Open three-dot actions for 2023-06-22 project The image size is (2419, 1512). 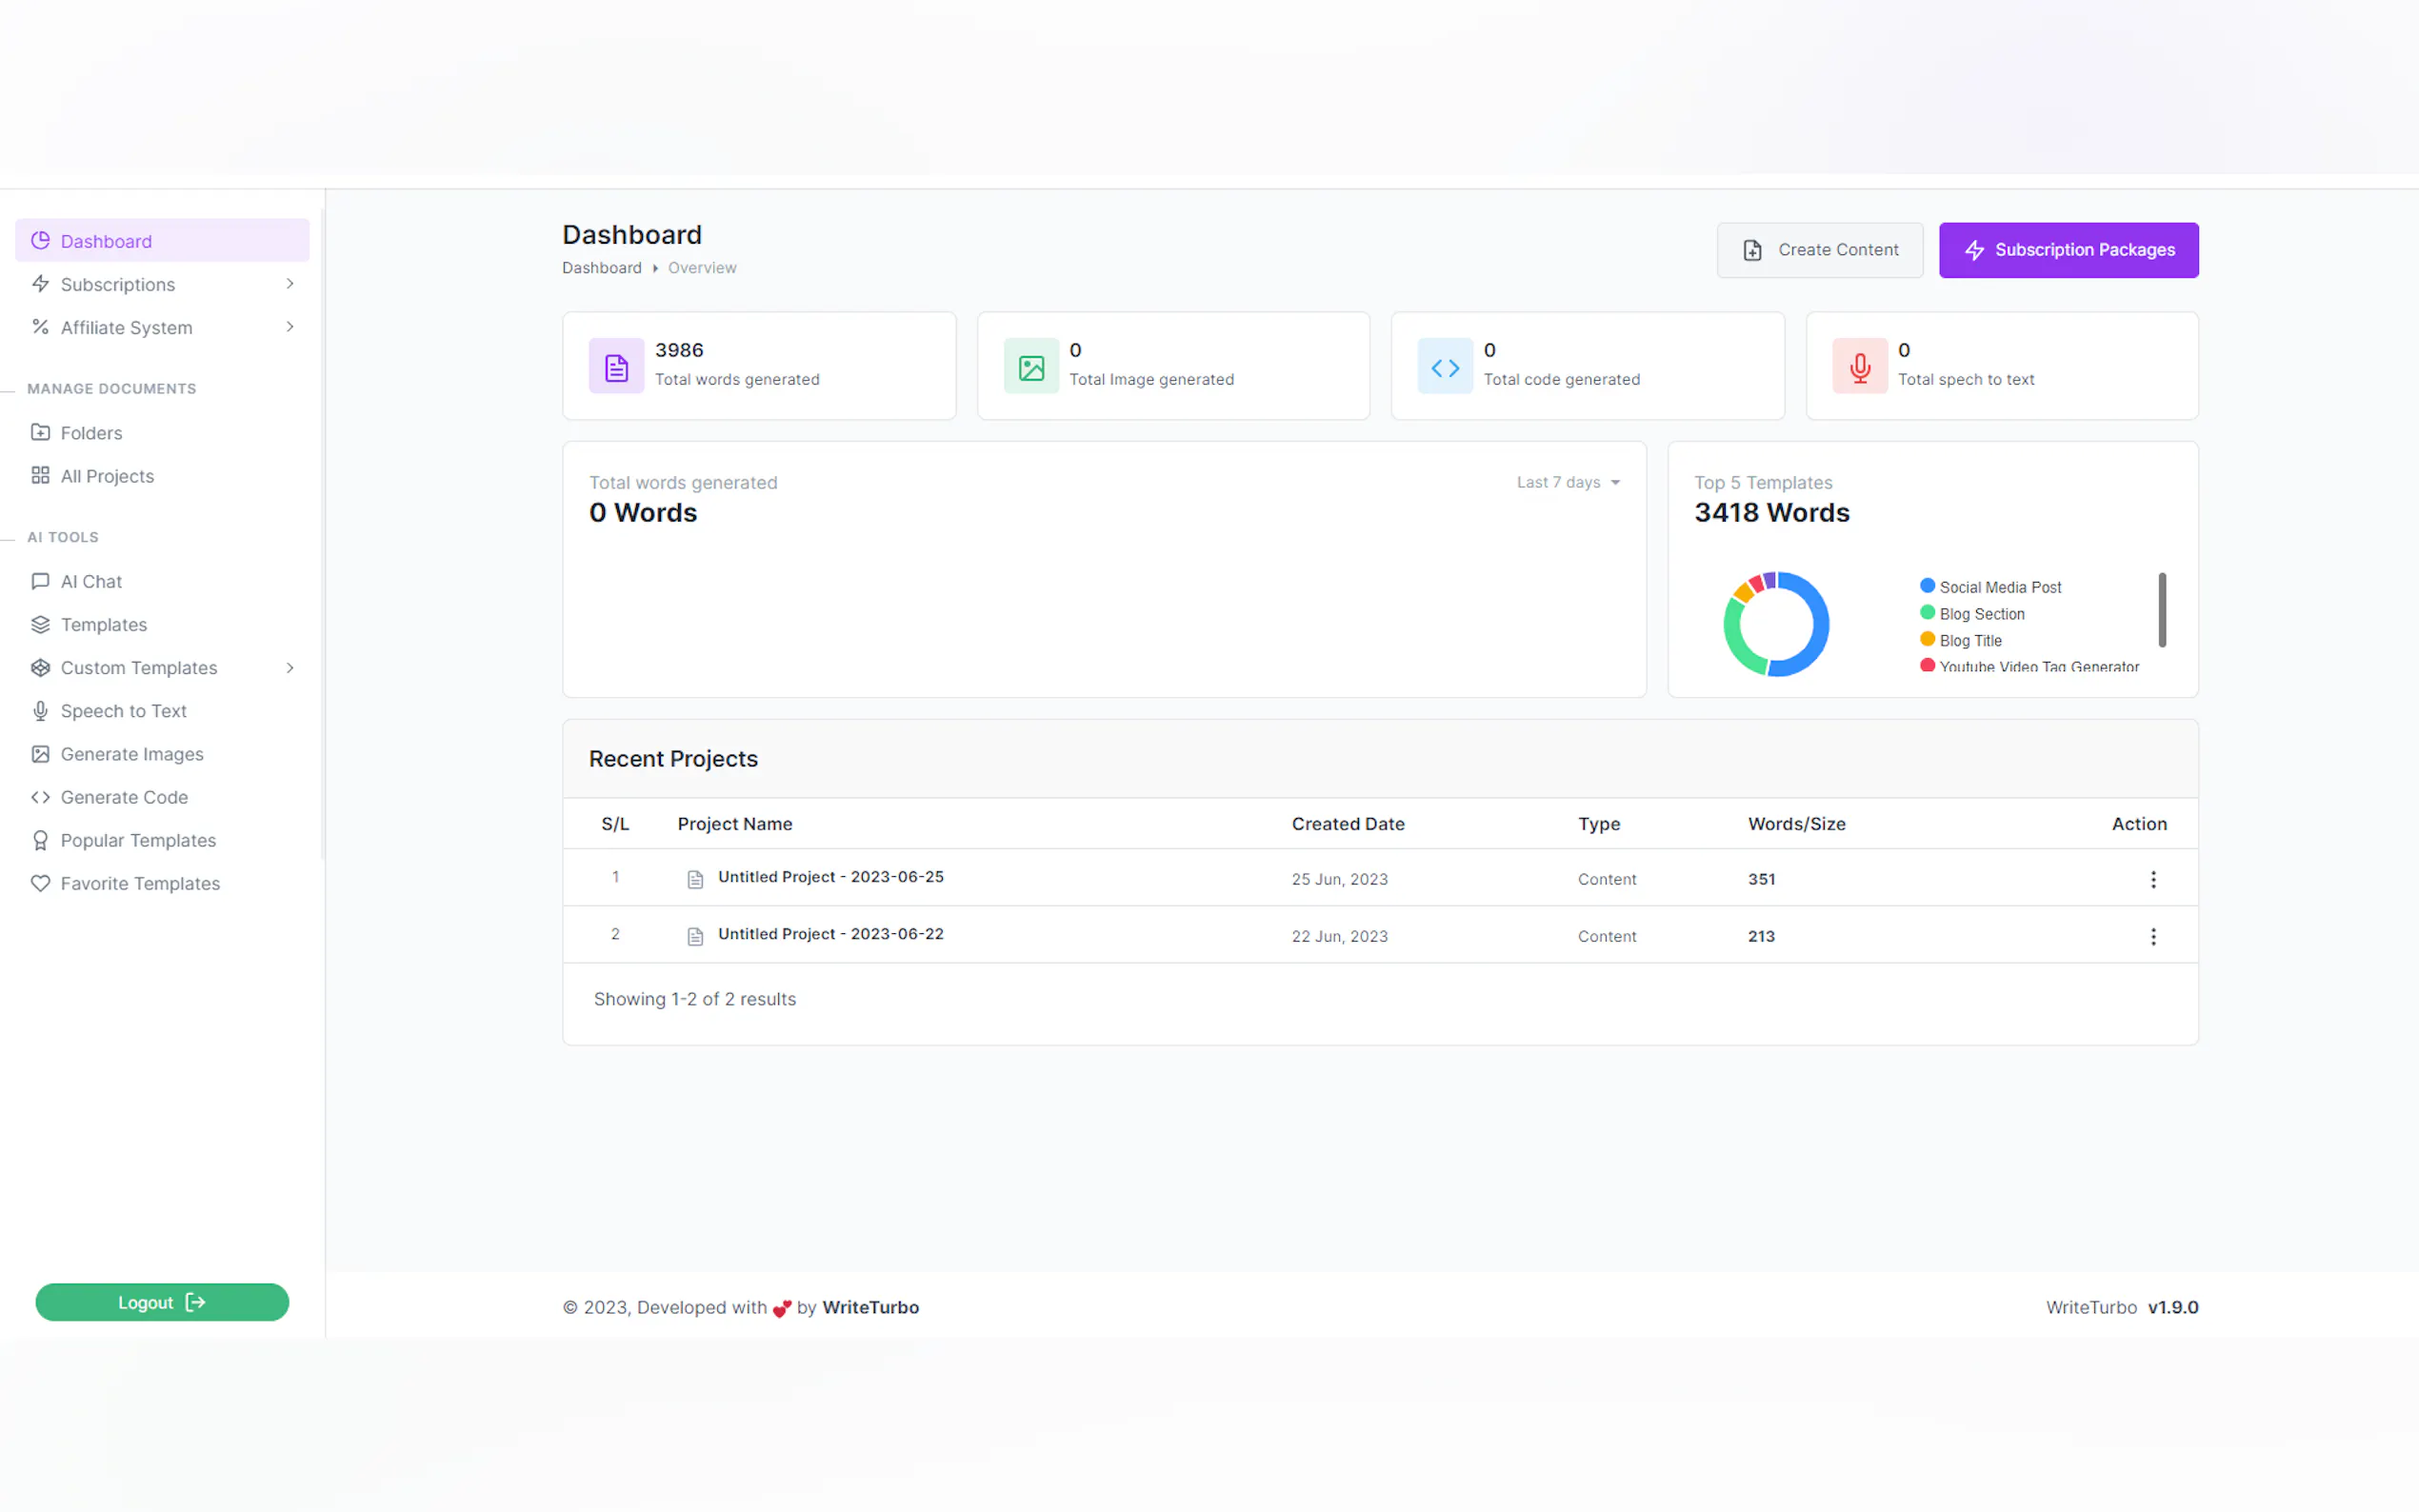[2152, 936]
